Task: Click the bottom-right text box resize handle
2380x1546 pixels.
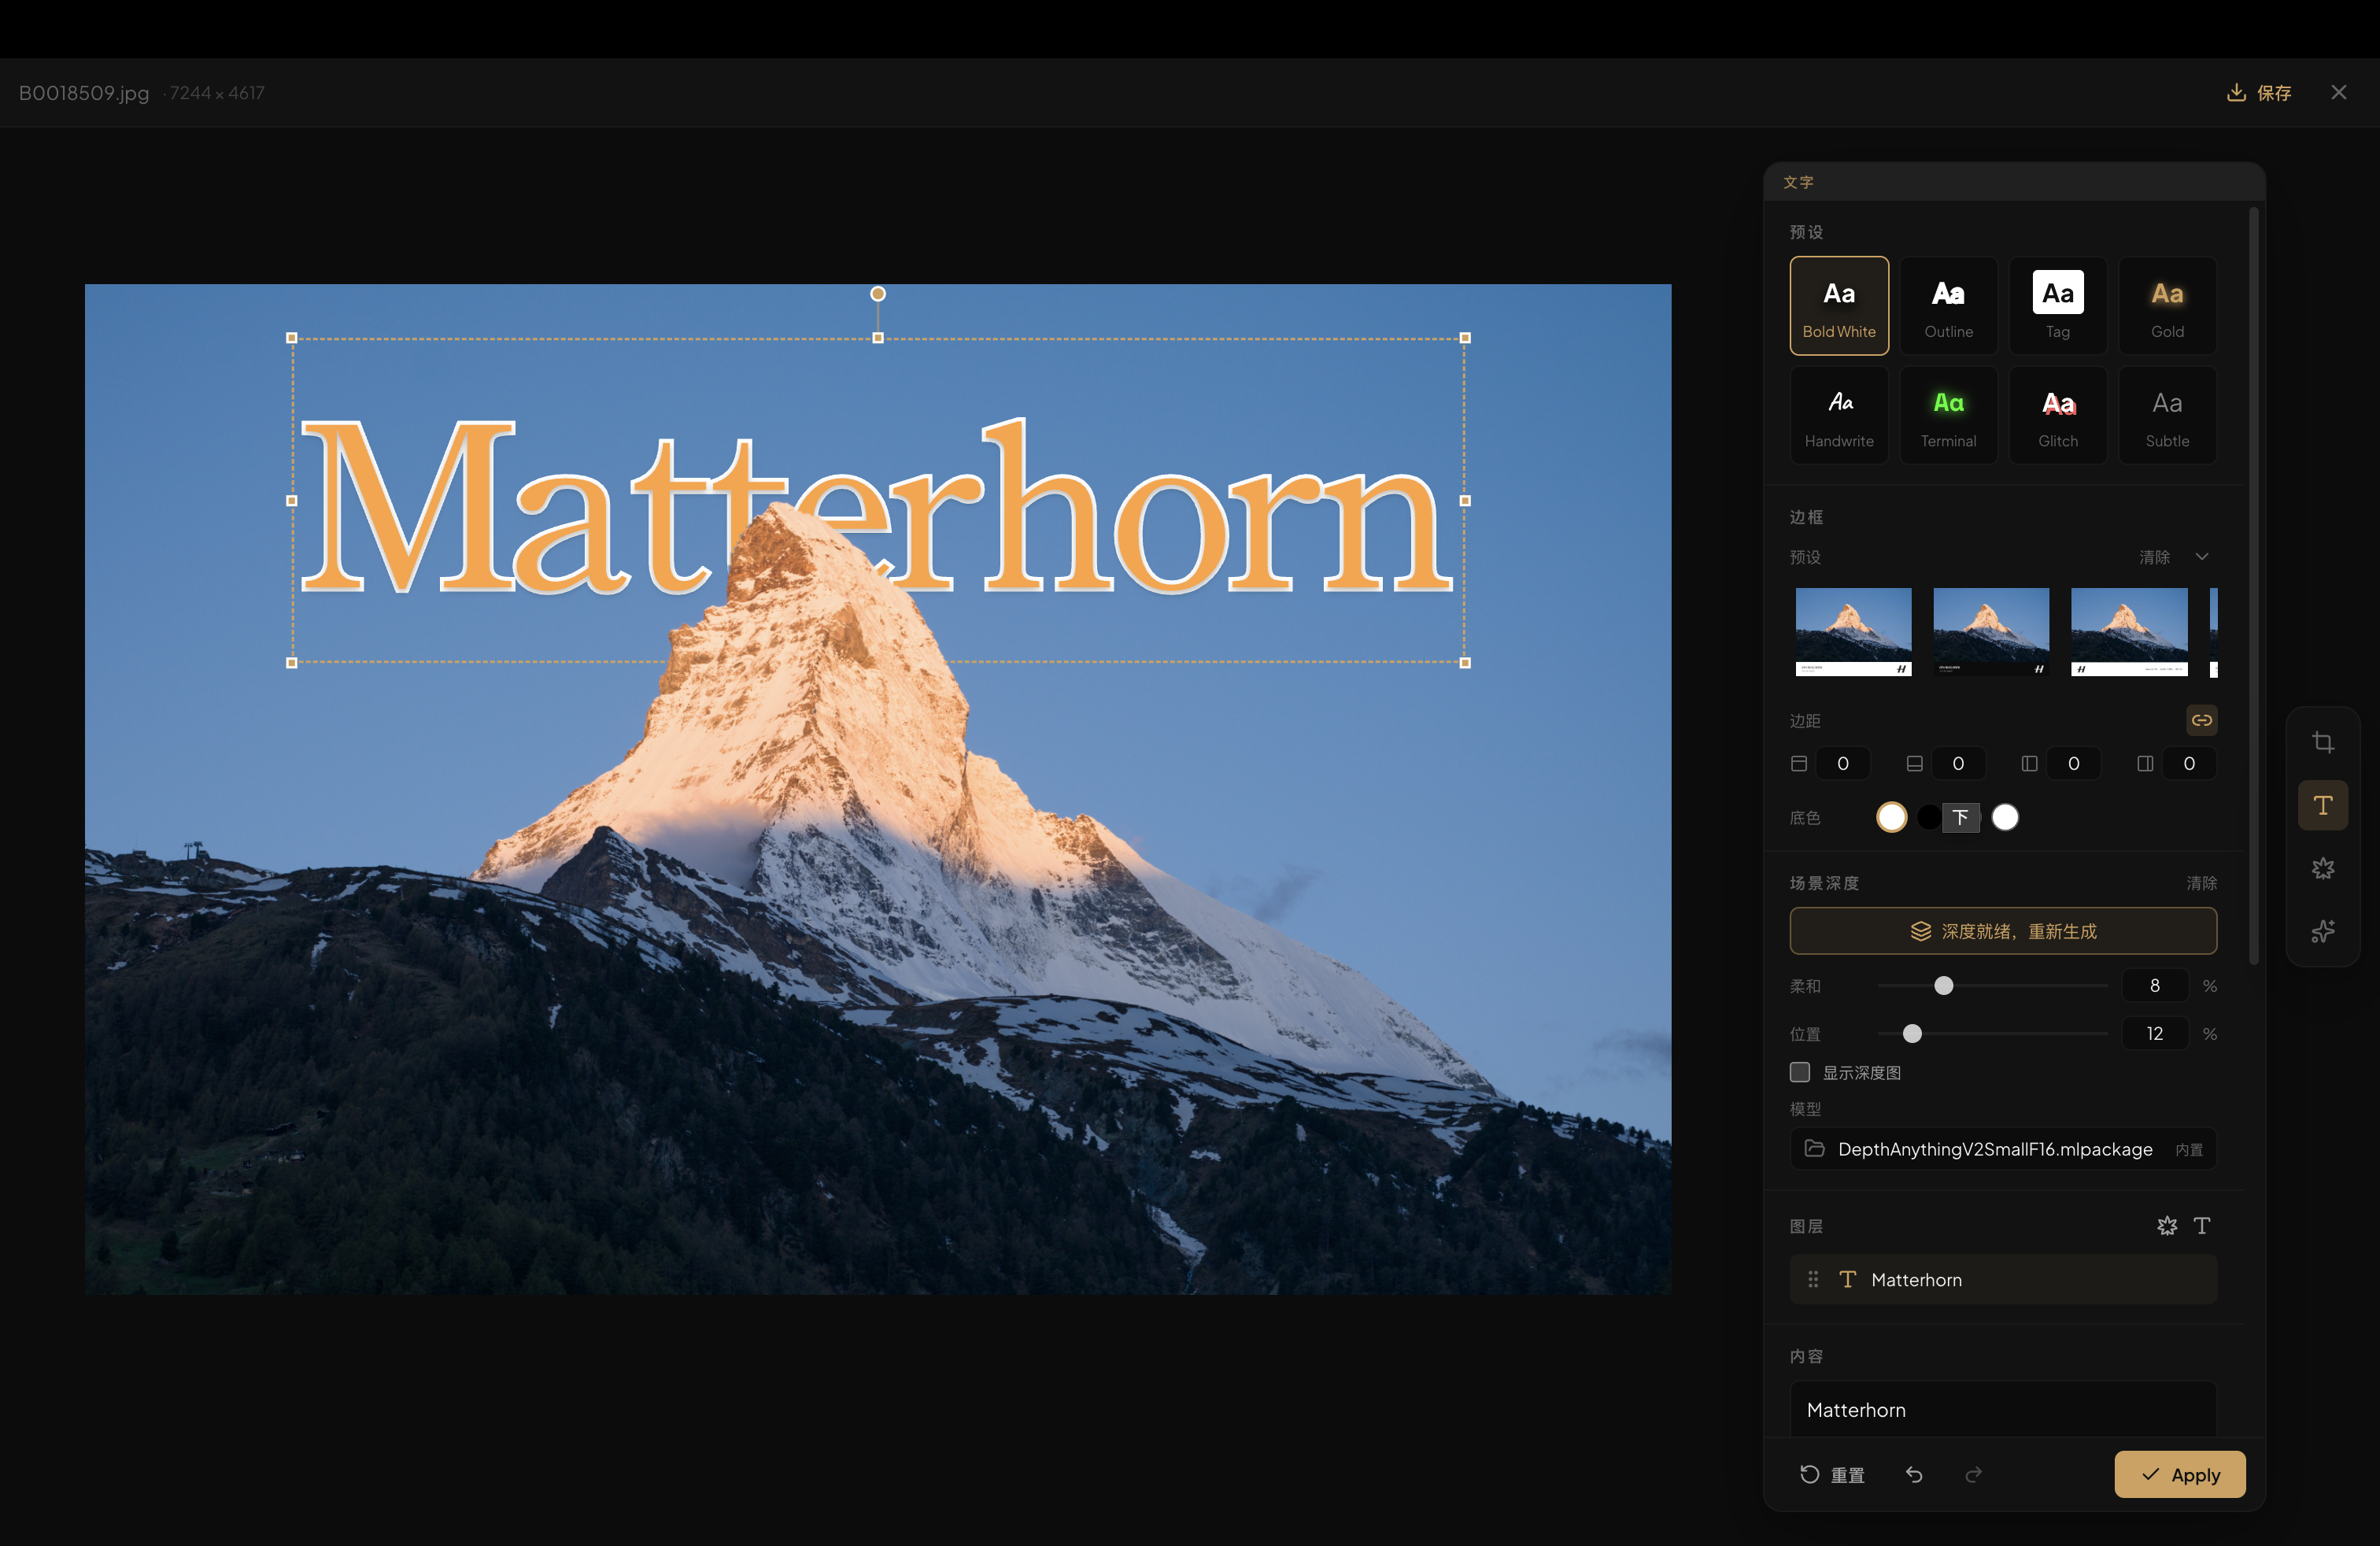Action: pyautogui.click(x=1464, y=662)
